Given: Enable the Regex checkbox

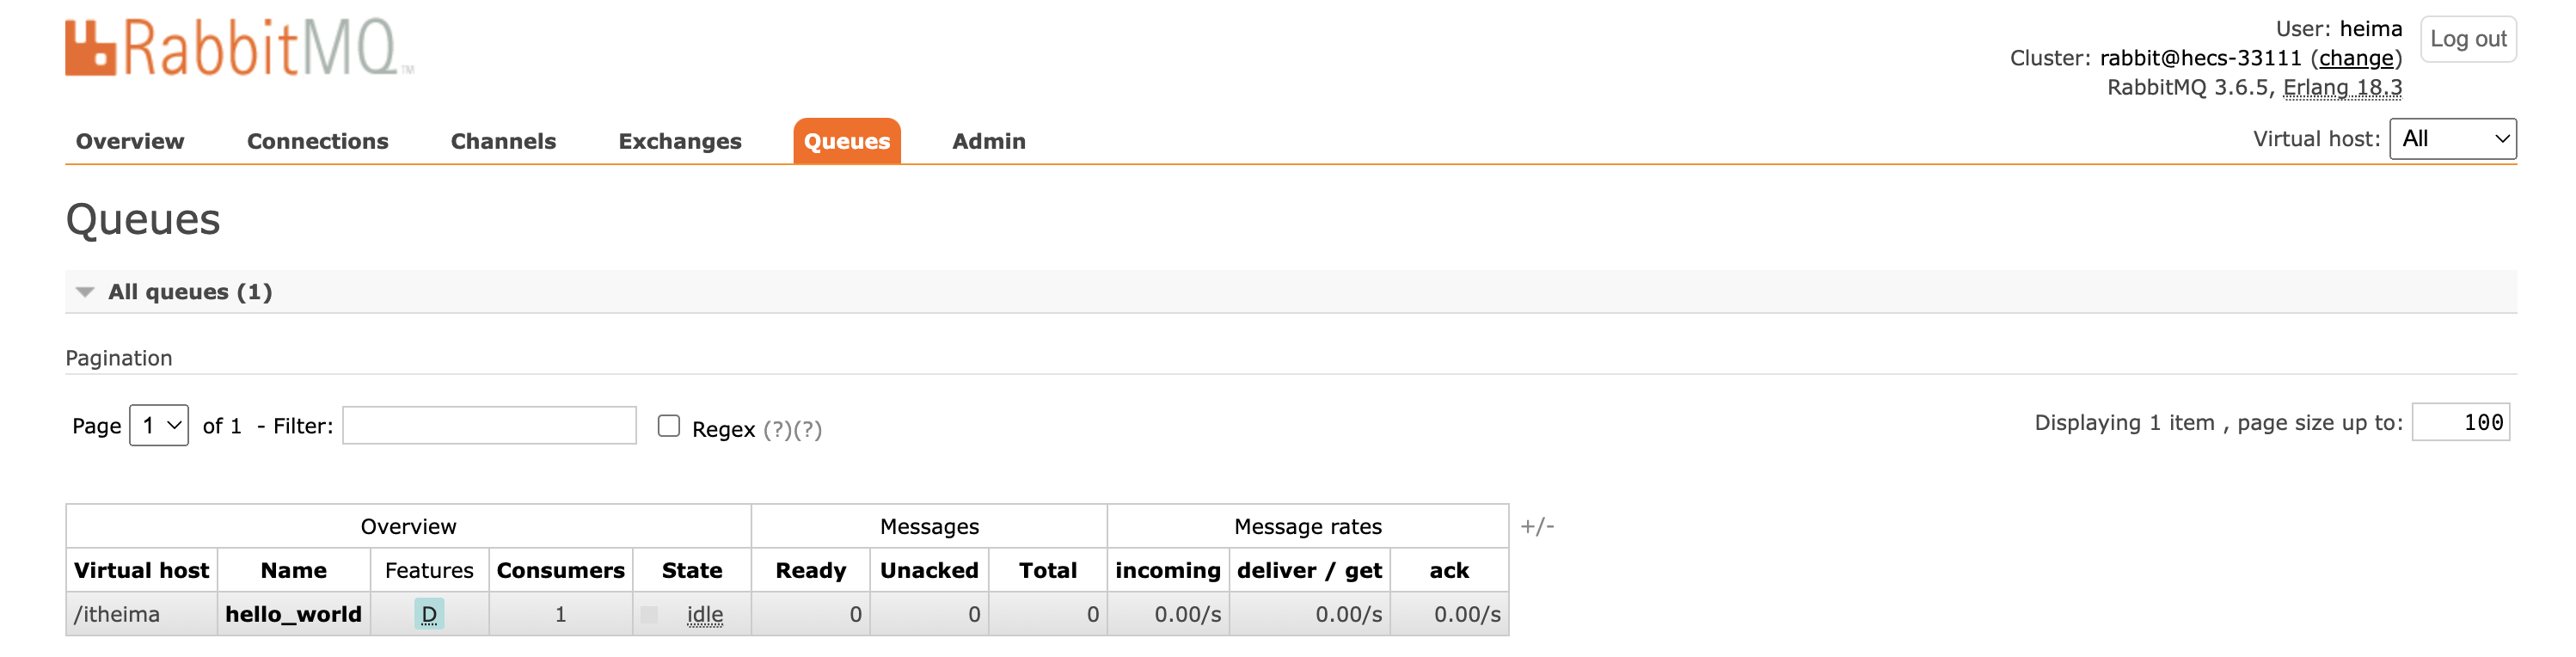Looking at the screenshot, I should tap(669, 426).
